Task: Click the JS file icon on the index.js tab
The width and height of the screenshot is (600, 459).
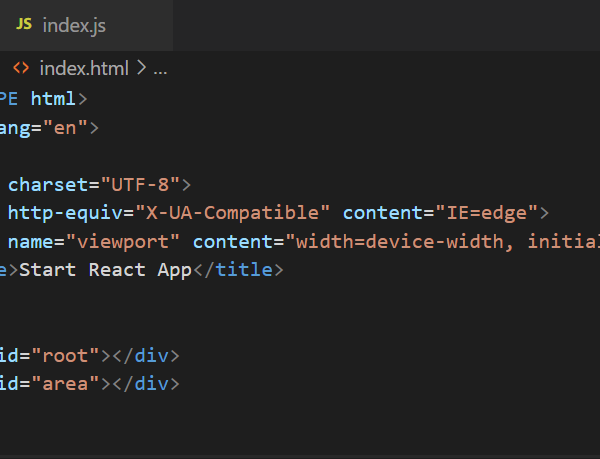Action: 24,24
